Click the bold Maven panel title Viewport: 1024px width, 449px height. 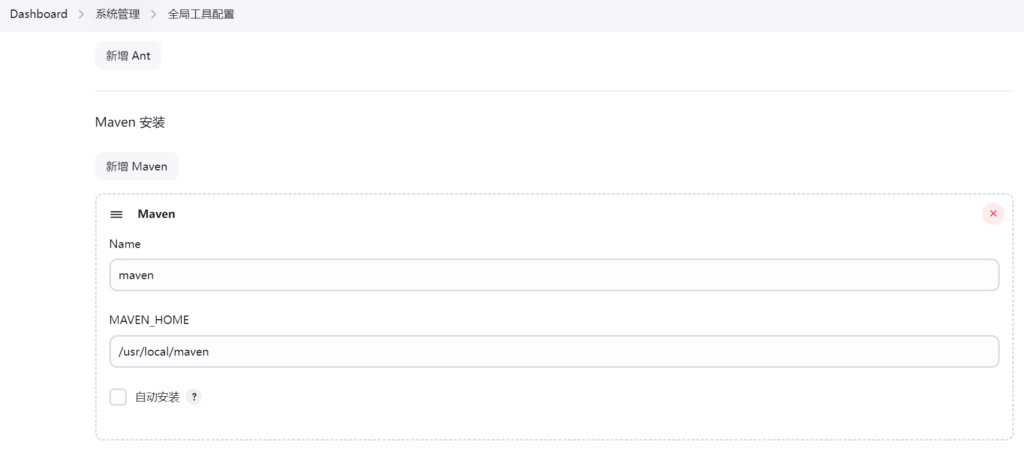coord(156,214)
